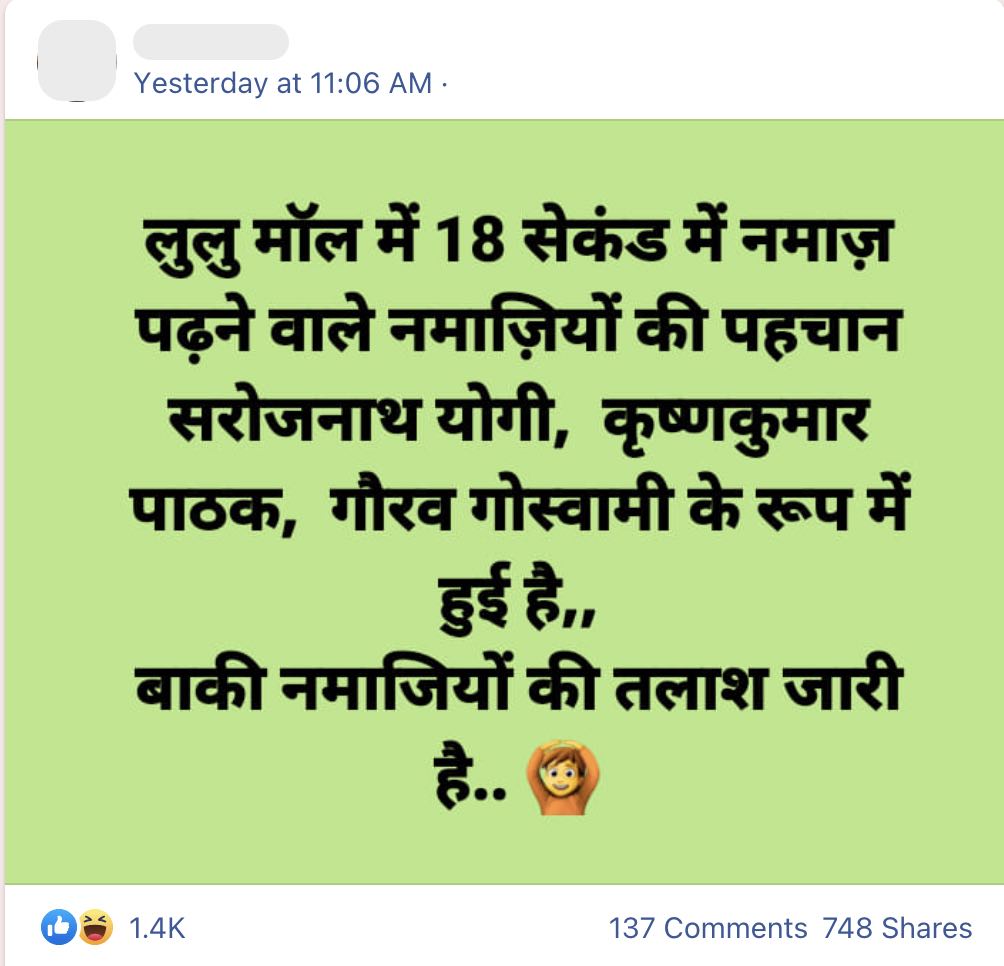Click the dot after the post timestamp
The height and width of the screenshot is (966, 1004).
444,83
